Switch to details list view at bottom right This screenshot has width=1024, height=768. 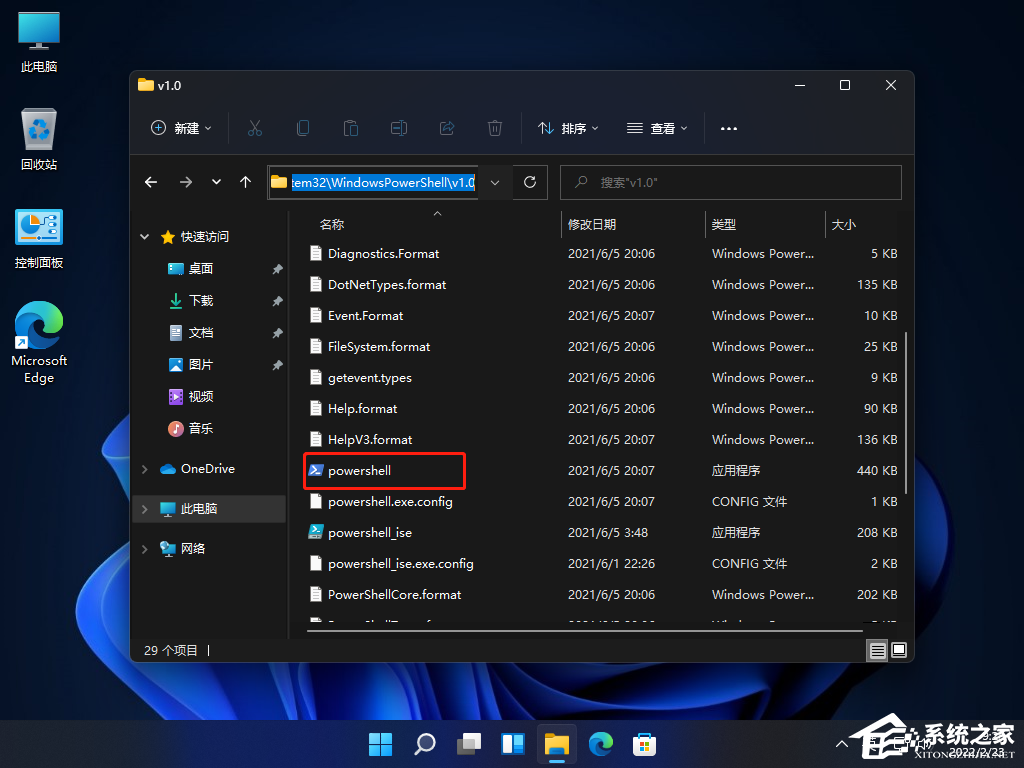point(877,650)
